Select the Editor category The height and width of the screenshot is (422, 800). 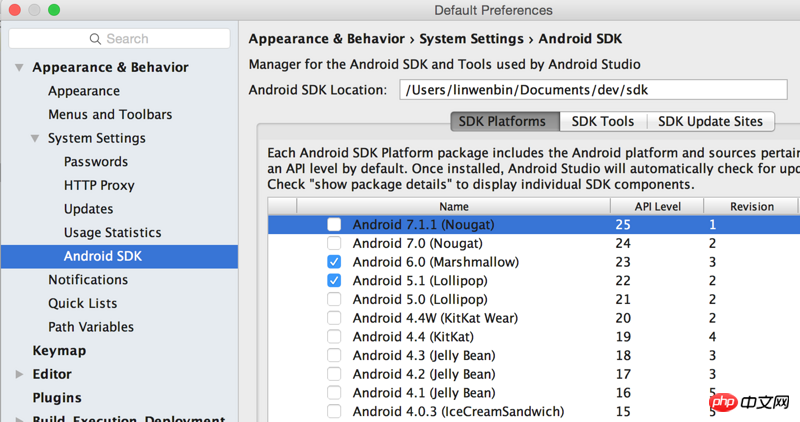(x=52, y=374)
